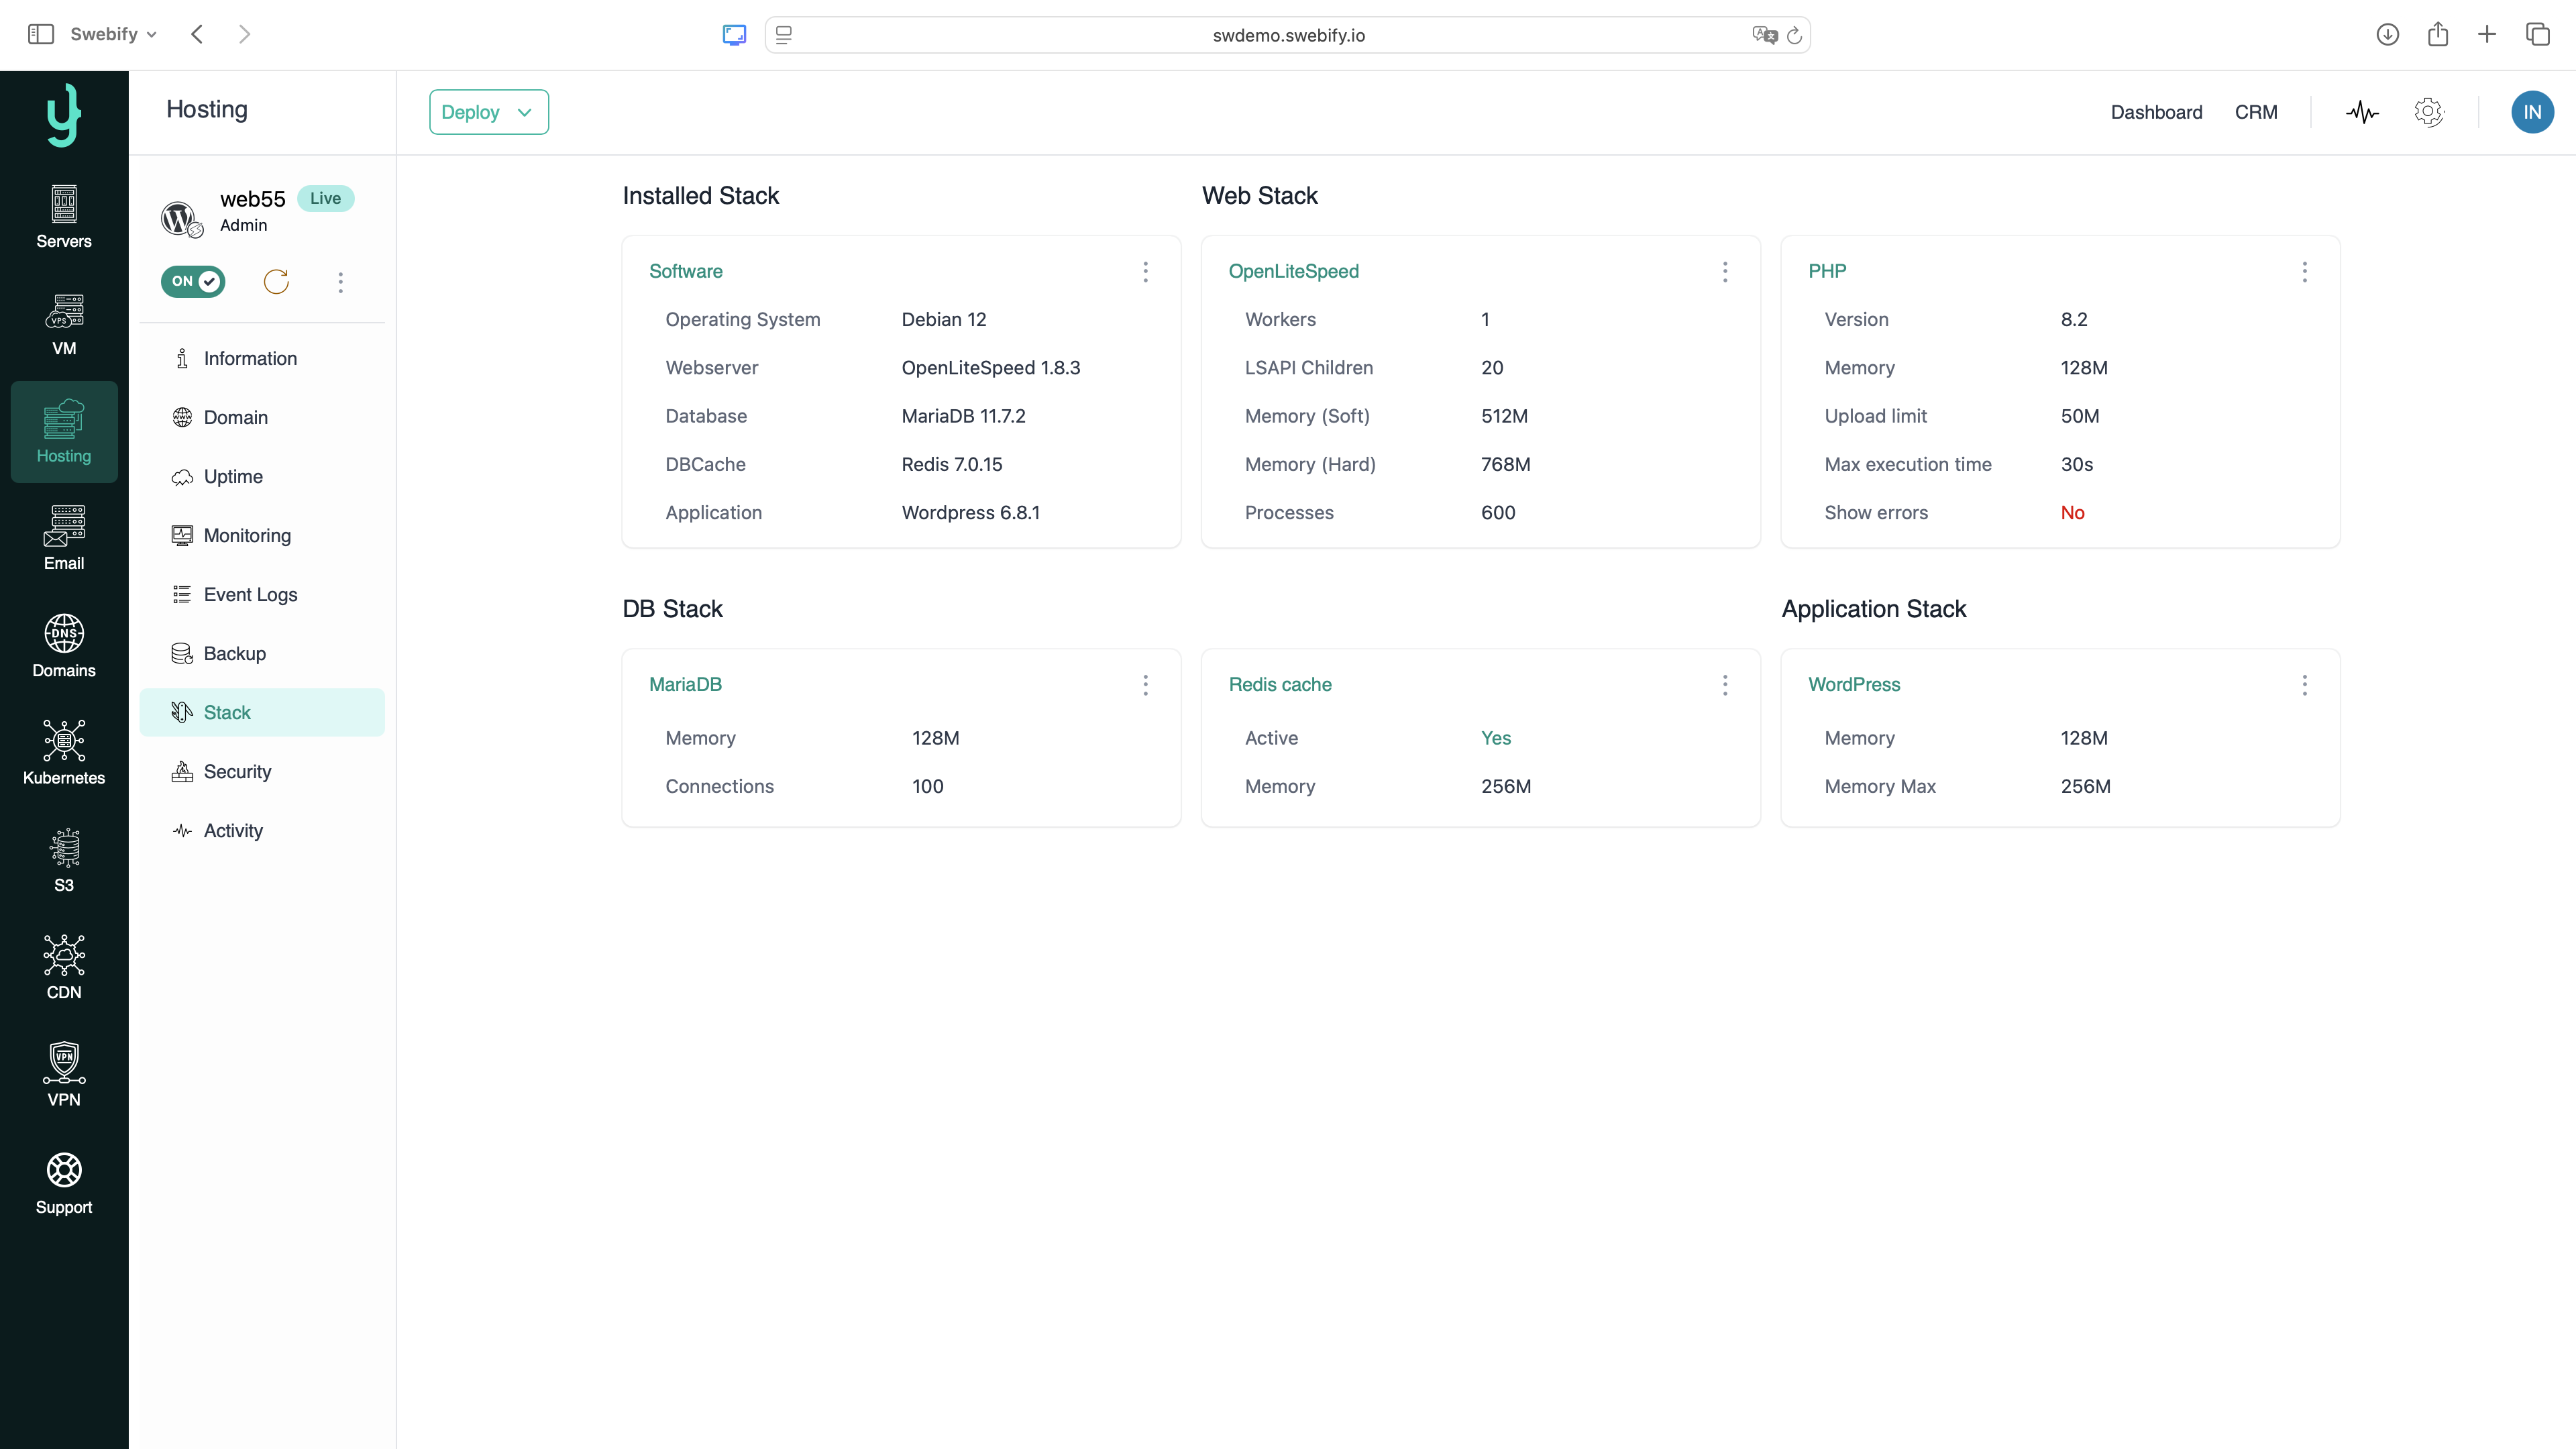The image size is (2576, 1449).
Task: Click the 'Redis 7.0.15' value
Action: [951, 464]
